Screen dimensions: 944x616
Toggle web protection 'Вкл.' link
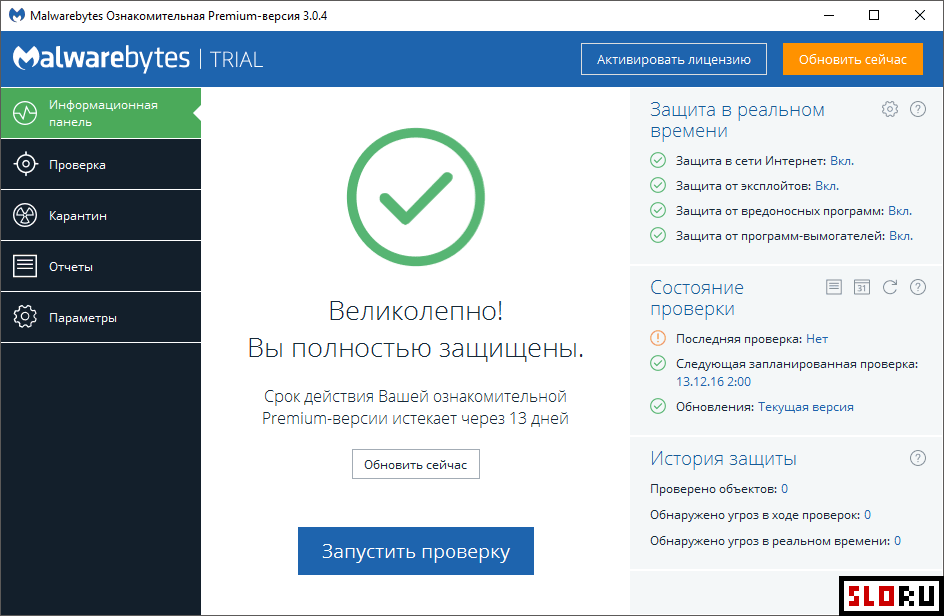842,161
